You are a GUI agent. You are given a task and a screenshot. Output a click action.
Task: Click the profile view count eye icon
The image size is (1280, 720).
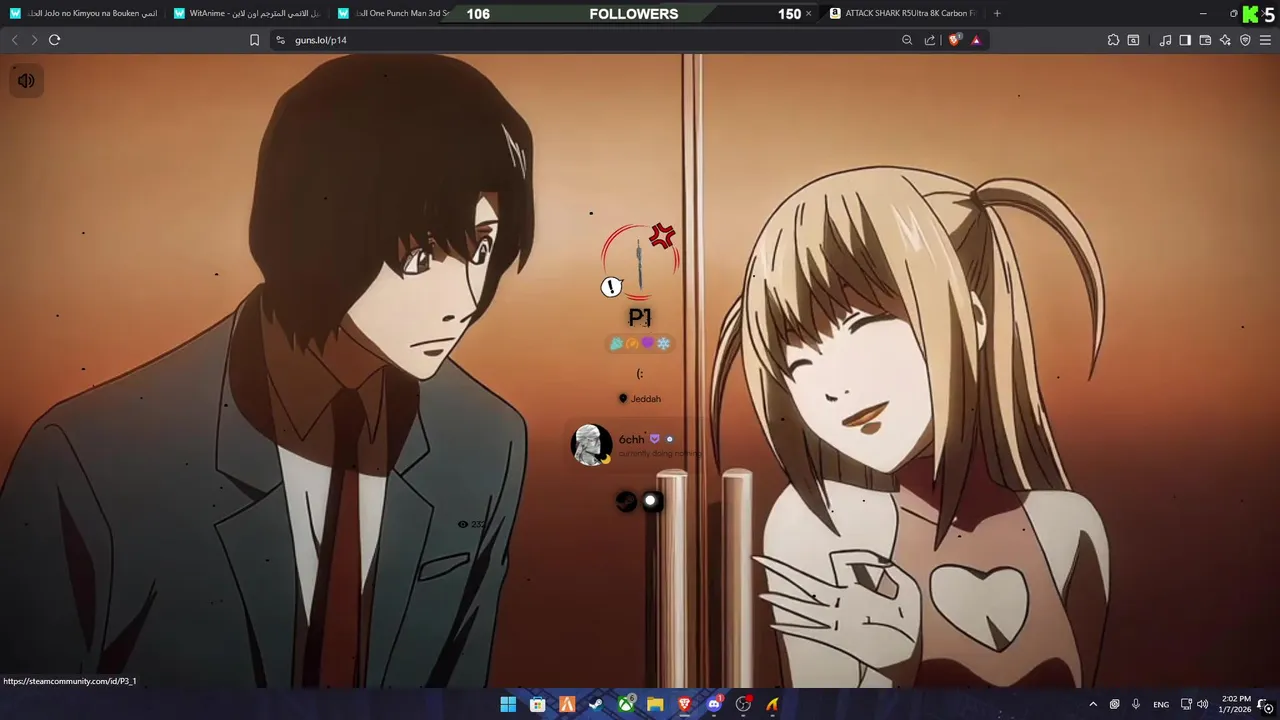pos(462,524)
